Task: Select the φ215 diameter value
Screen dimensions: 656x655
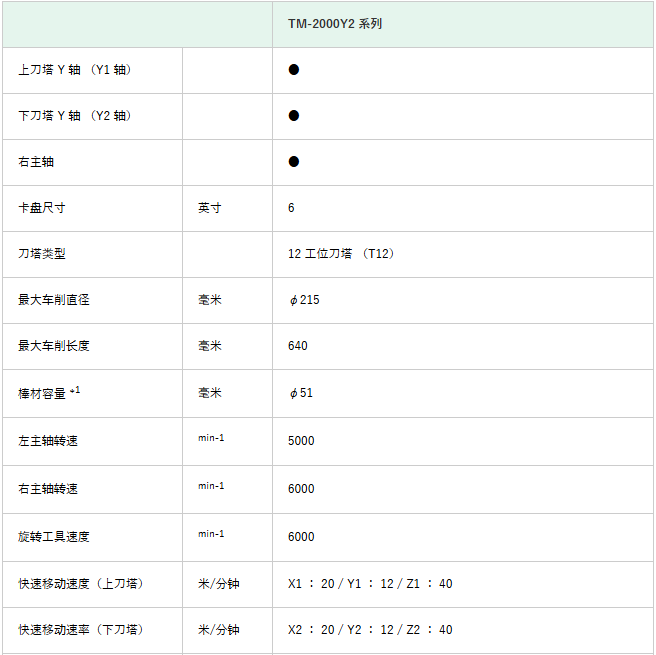Action: click(304, 300)
